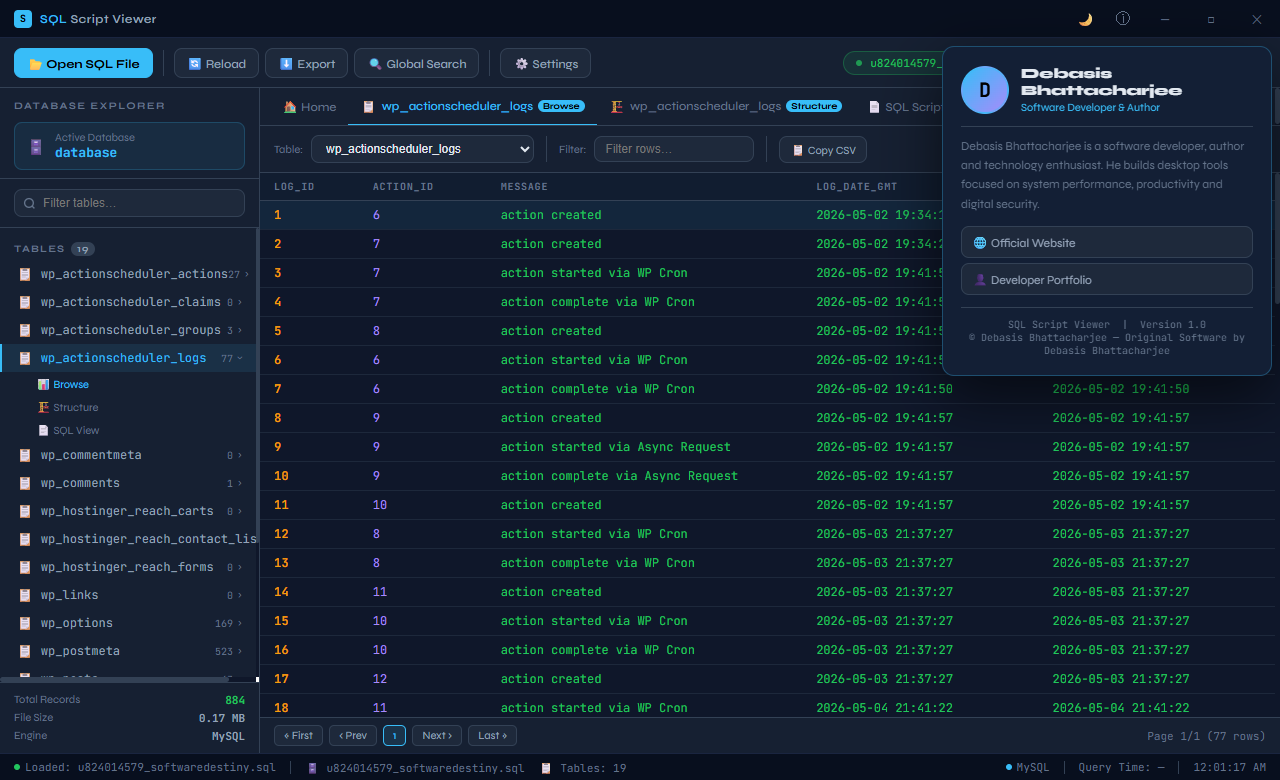Viewport: 1280px width, 780px height.
Task: Click wp_comments table icon
Action: [x=26, y=483]
